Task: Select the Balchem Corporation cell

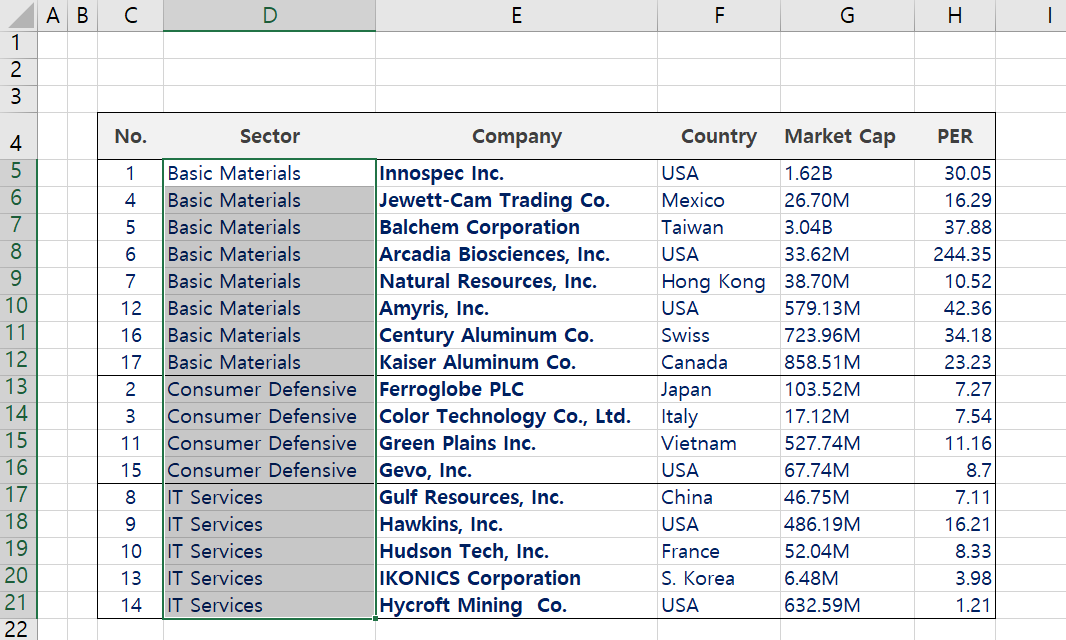Action: pyautogui.click(x=517, y=227)
